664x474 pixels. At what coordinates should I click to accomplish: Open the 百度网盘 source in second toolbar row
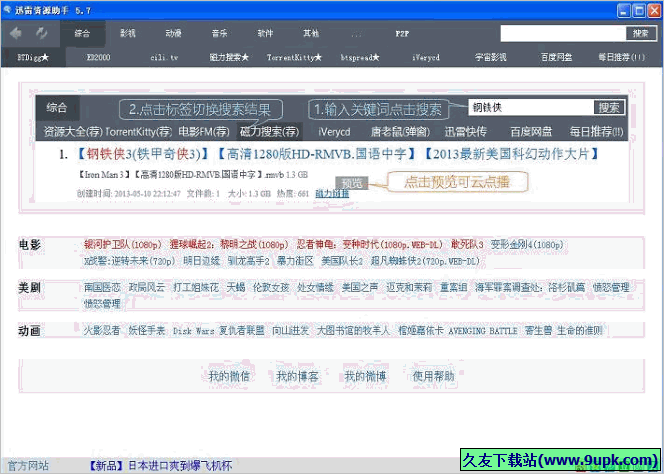click(x=556, y=57)
